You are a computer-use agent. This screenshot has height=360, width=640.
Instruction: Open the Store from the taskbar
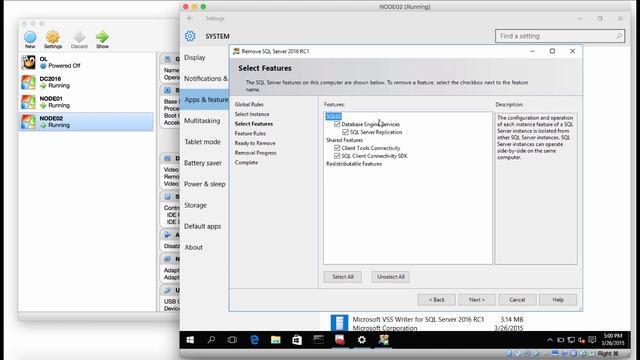(297, 340)
